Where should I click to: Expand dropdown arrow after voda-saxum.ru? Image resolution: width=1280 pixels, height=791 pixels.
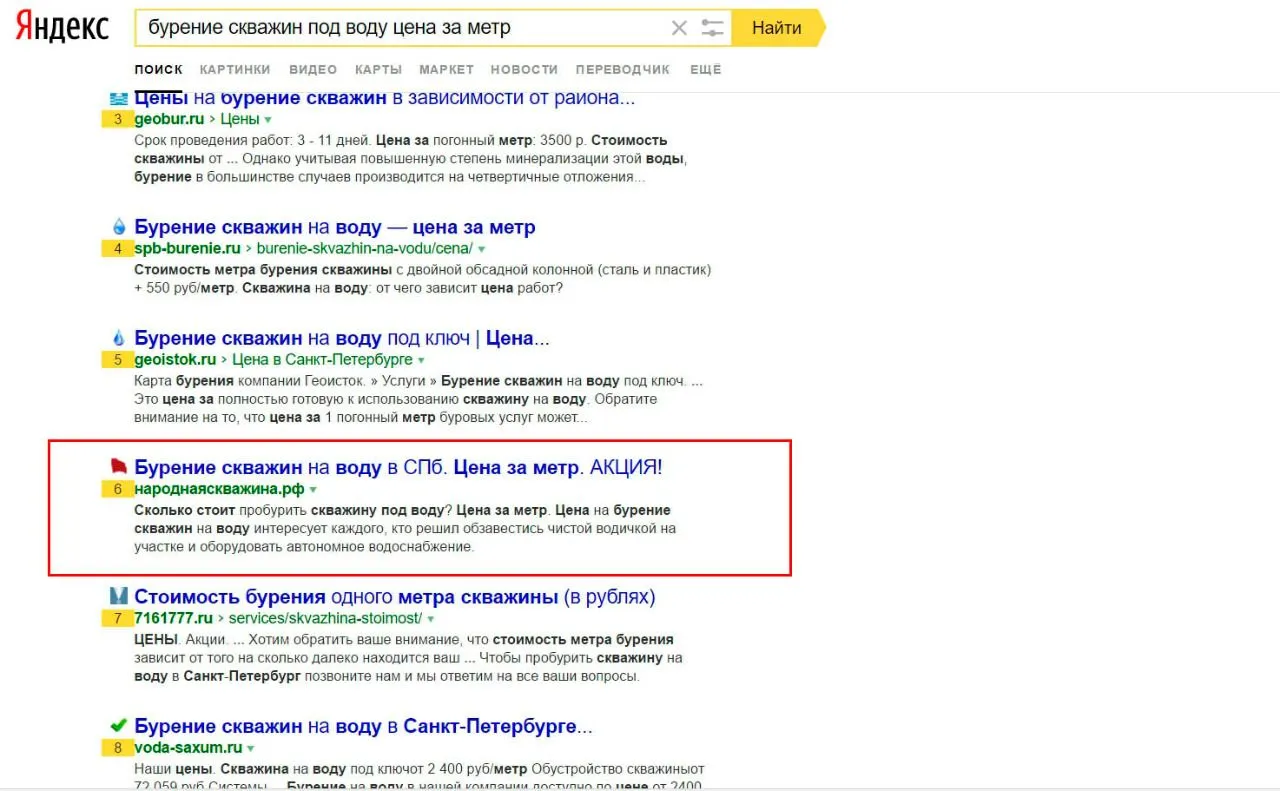coord(251,748)
